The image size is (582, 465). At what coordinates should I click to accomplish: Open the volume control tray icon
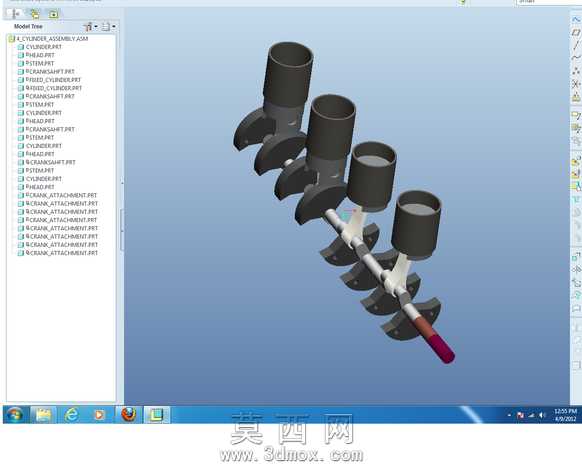(x=542, y=415)
